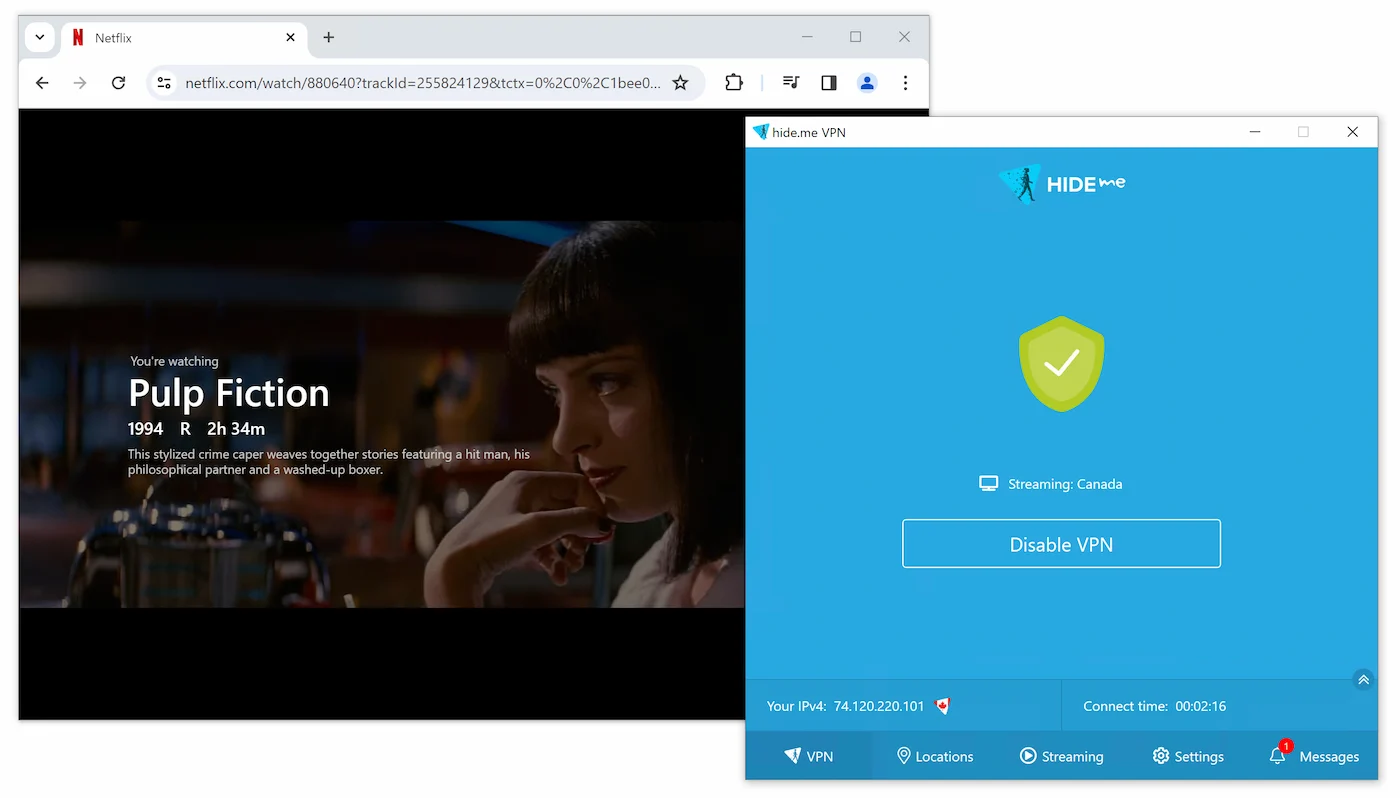
Task: Open the Streaming tab in hide.me
Action: coord(1061,756)
